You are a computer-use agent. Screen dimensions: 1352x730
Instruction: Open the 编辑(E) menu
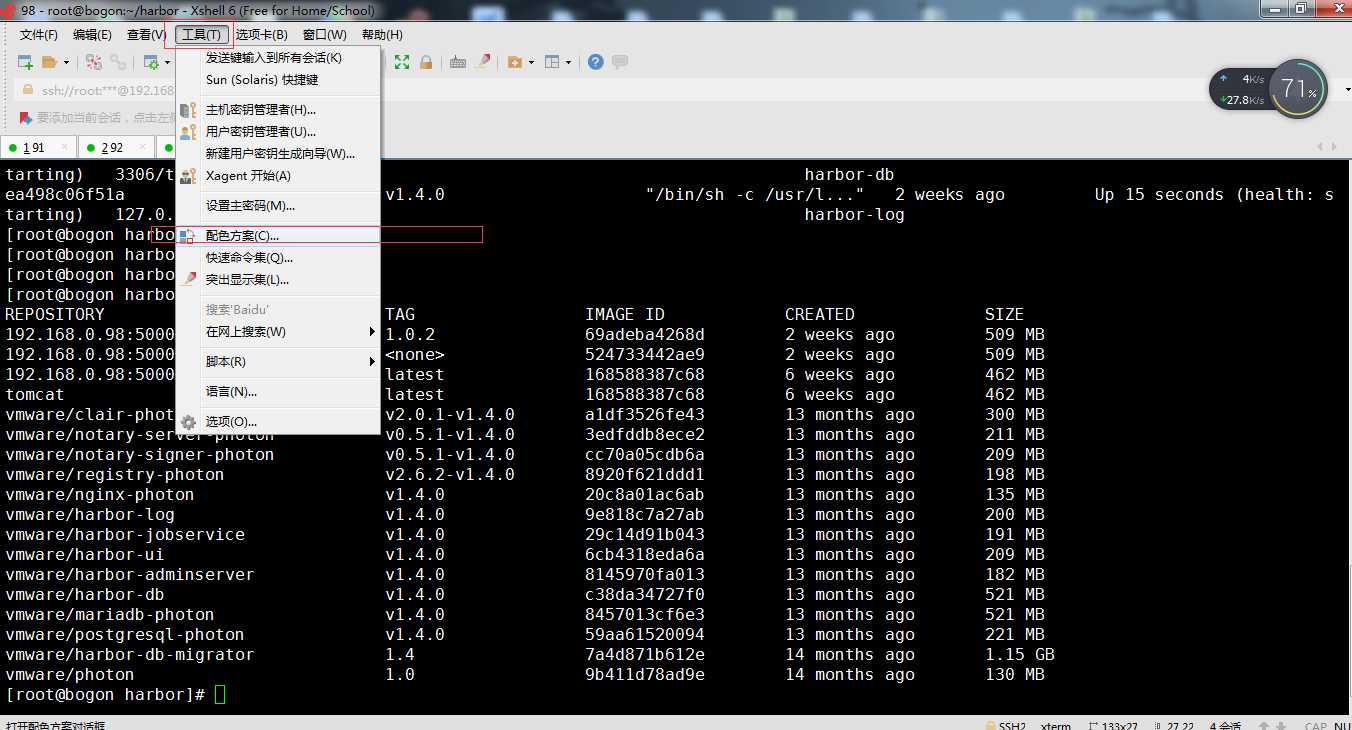click(x=92, y=35)
